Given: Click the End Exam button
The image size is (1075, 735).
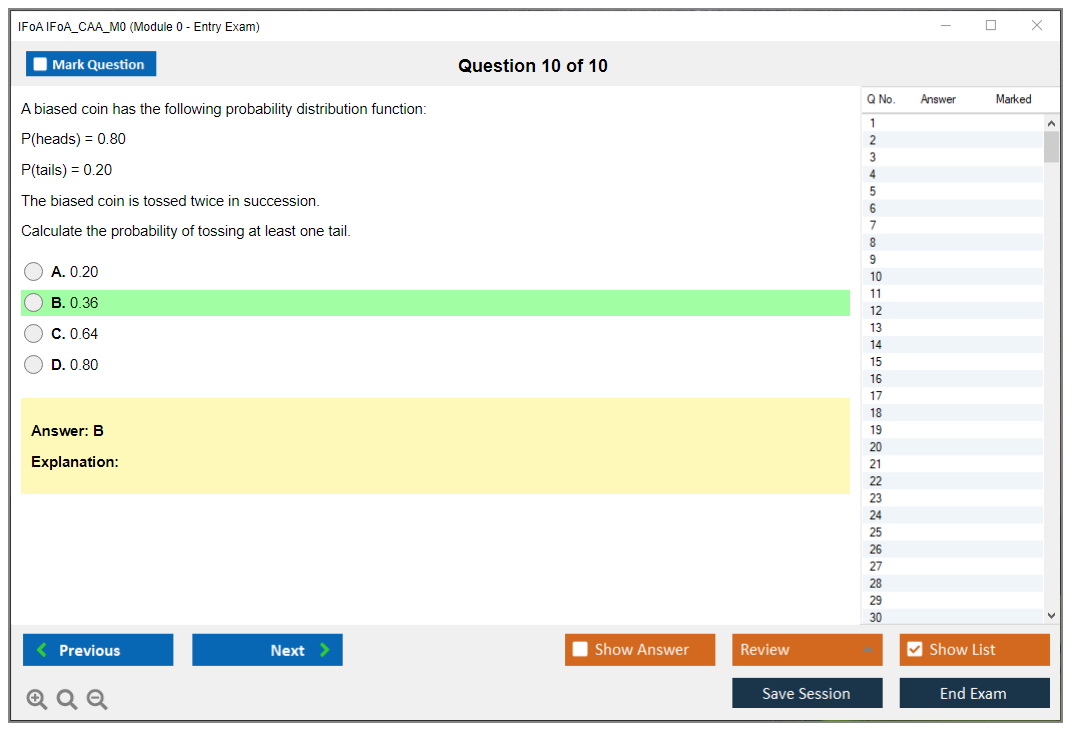Looking at the screenshot, I should (974, 693).
